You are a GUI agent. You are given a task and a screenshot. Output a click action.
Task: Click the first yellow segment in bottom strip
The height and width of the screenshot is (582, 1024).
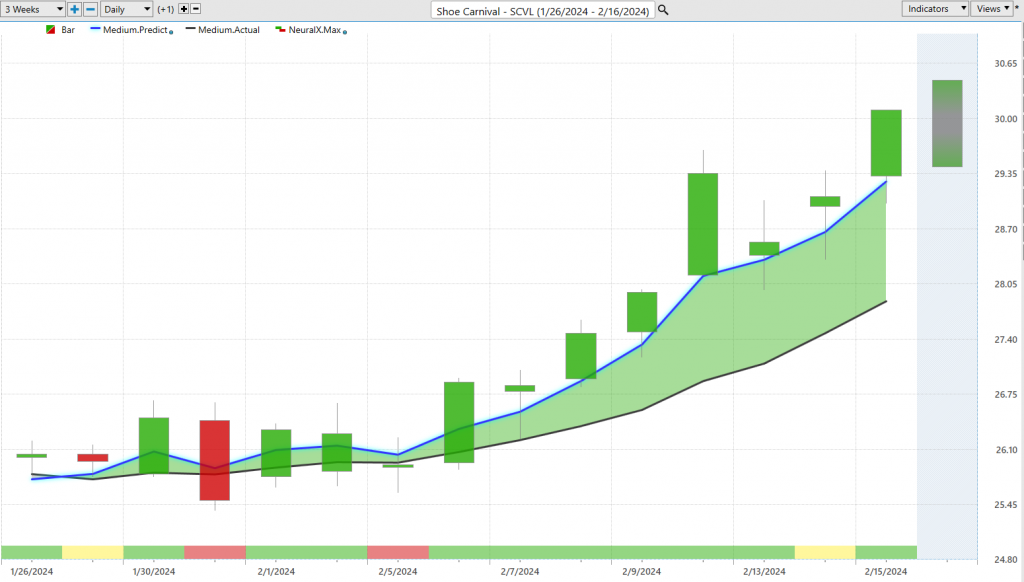click(93, 553)
